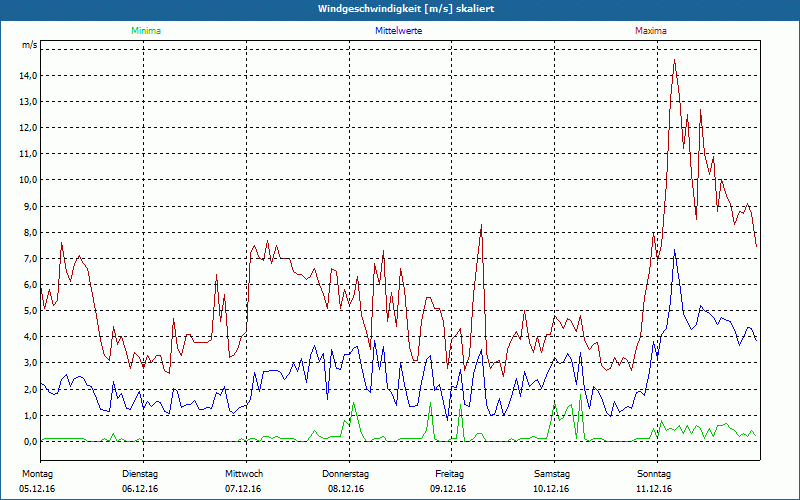Screen dimensions: 800x500
Task: Click the 10.12.16 date label
Action: (551, 489)
